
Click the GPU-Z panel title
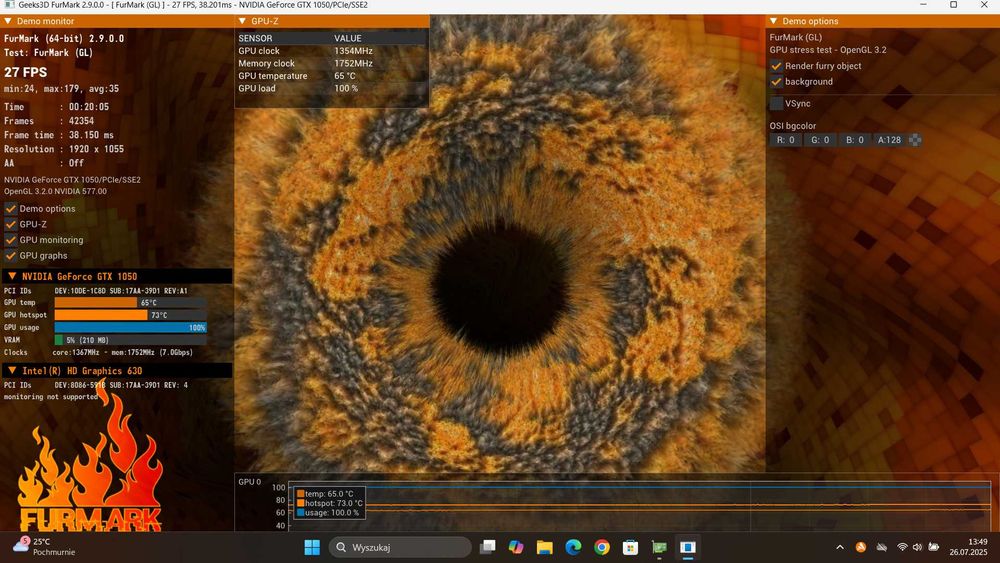265,21
